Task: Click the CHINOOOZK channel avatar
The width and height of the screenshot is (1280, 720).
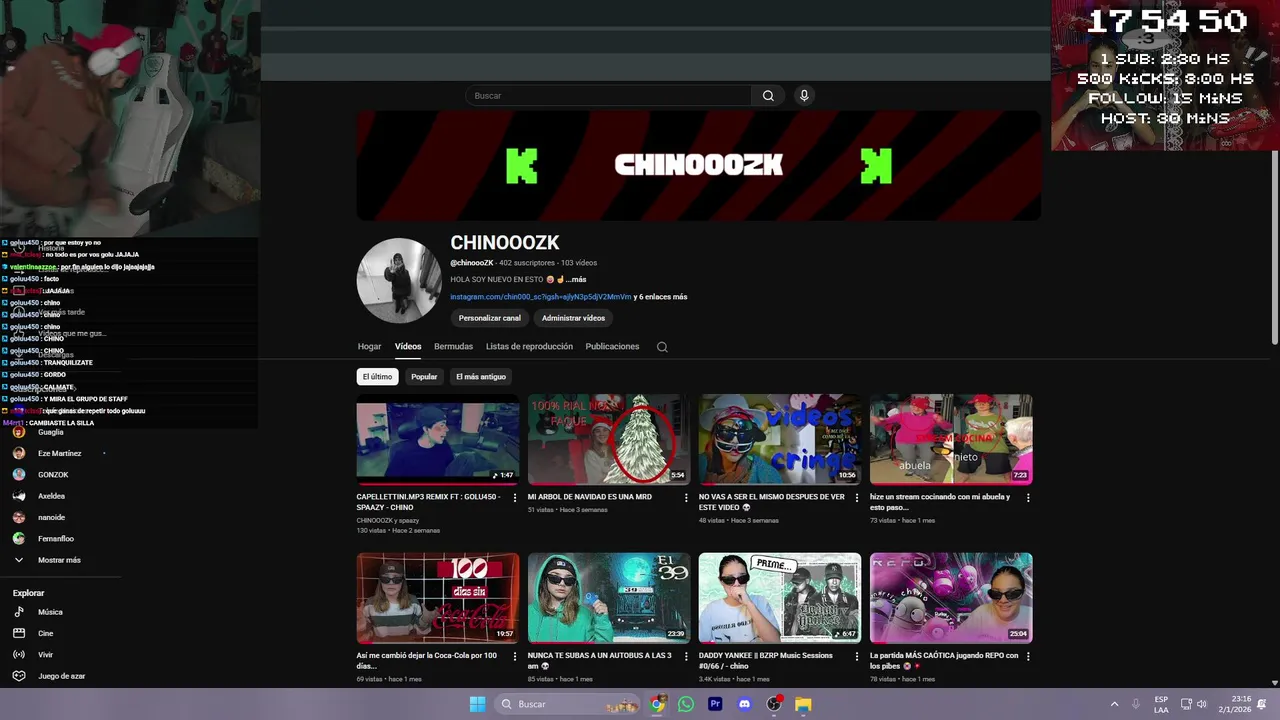Action: click(399, 281)
